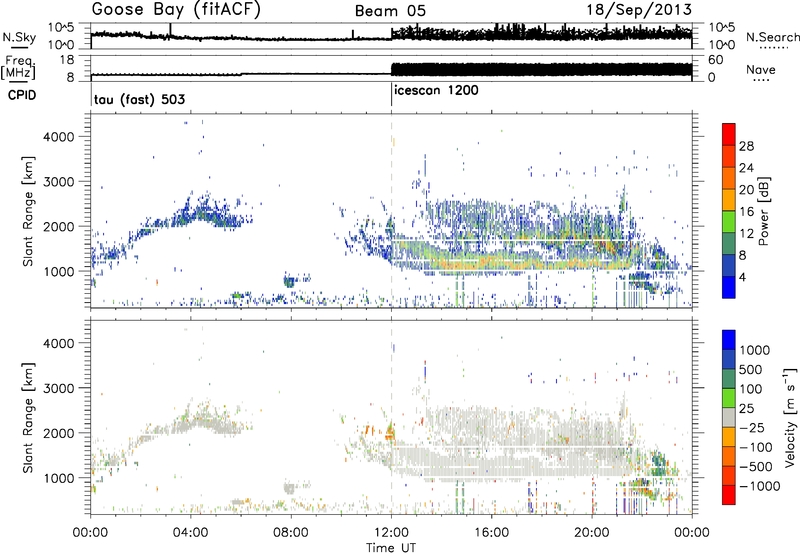Click the '04:00' time tick label
Image resolution: width=800 pixels, height=554 pixels.
click(190, 533)
